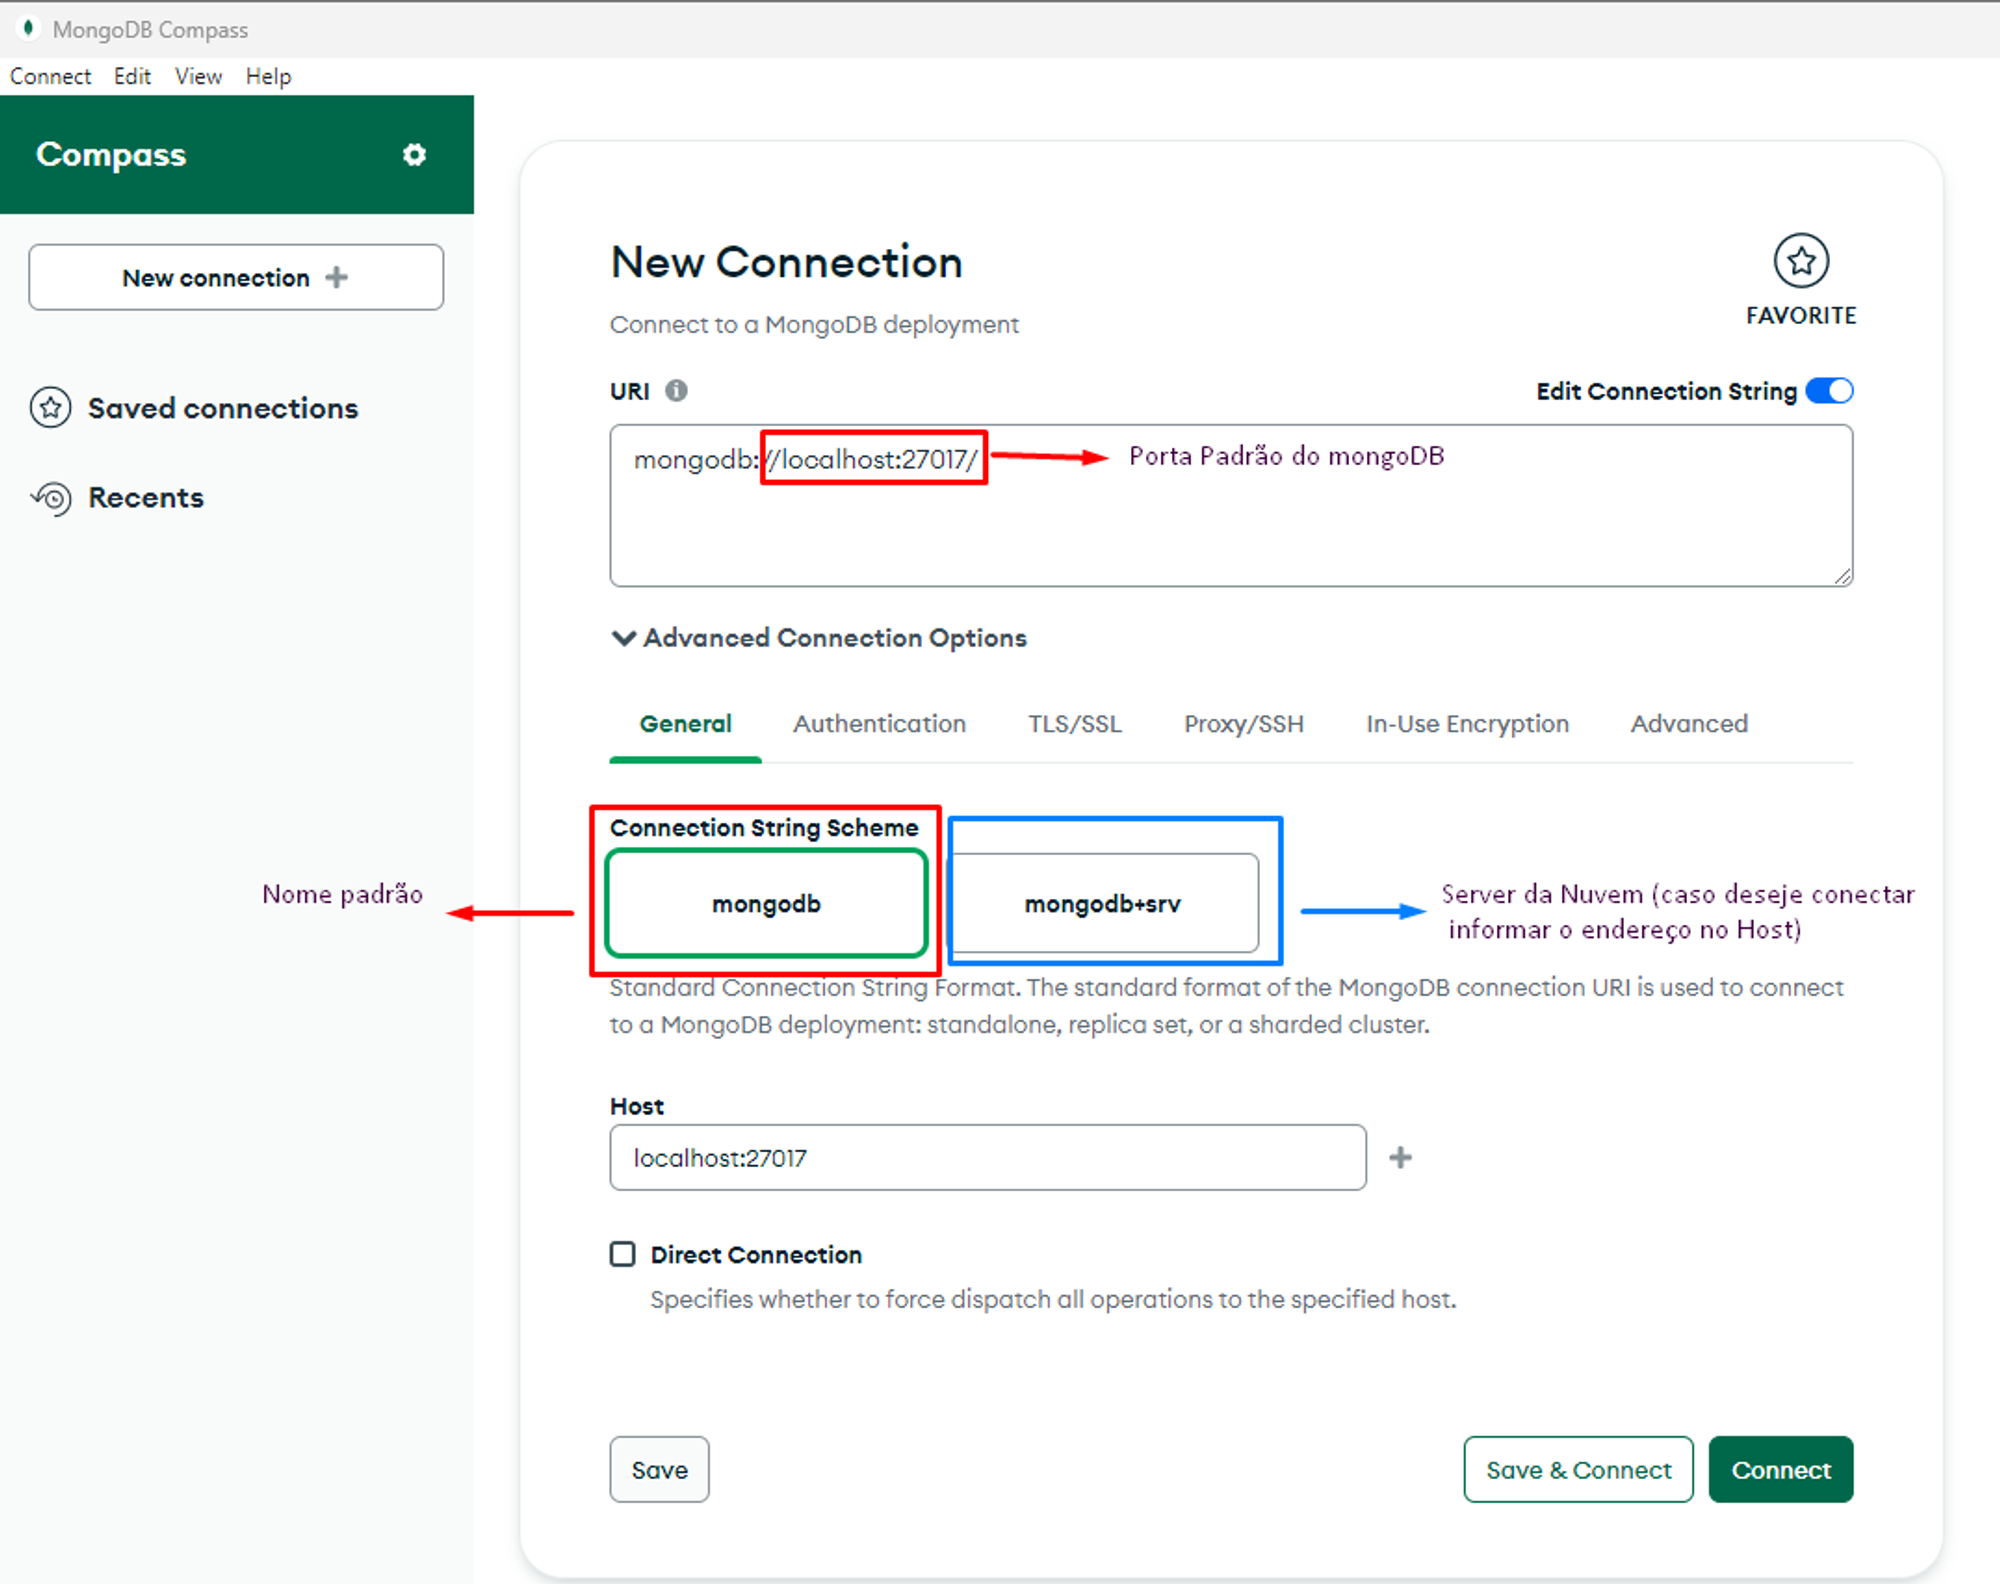Image resolution: width=2000 pixels, height=1584 pixels.
Task: Click the URI info icon
Action: pos(677,391)
